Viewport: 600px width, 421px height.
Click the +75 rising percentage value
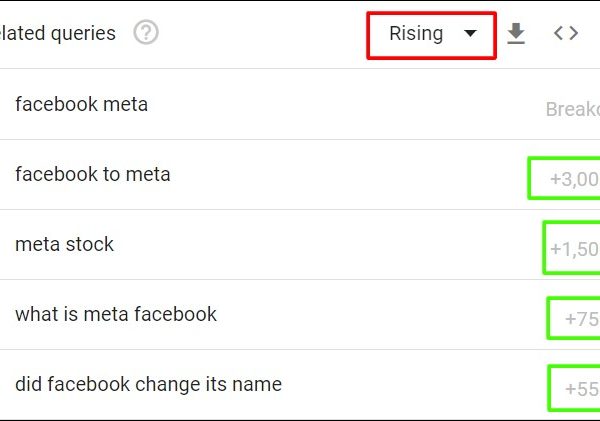[581, 319]
